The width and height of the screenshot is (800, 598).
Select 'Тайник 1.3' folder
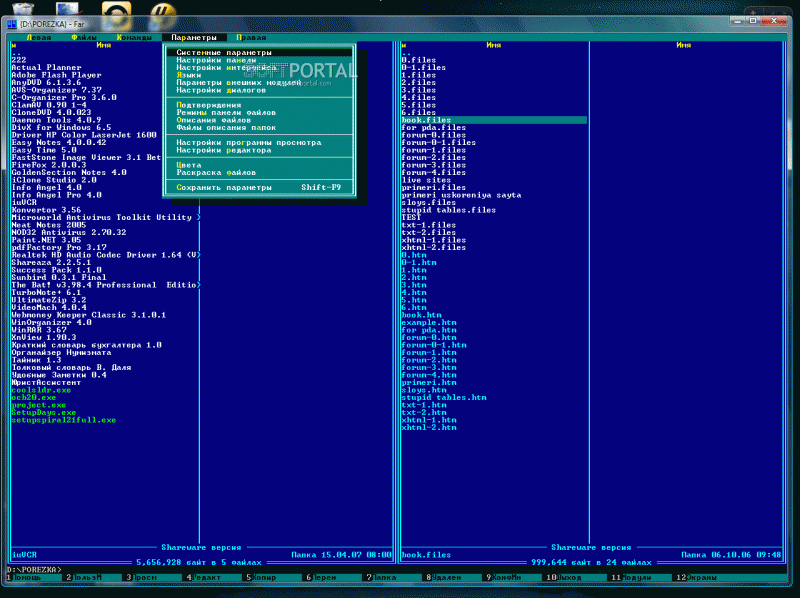coord(36,360)
